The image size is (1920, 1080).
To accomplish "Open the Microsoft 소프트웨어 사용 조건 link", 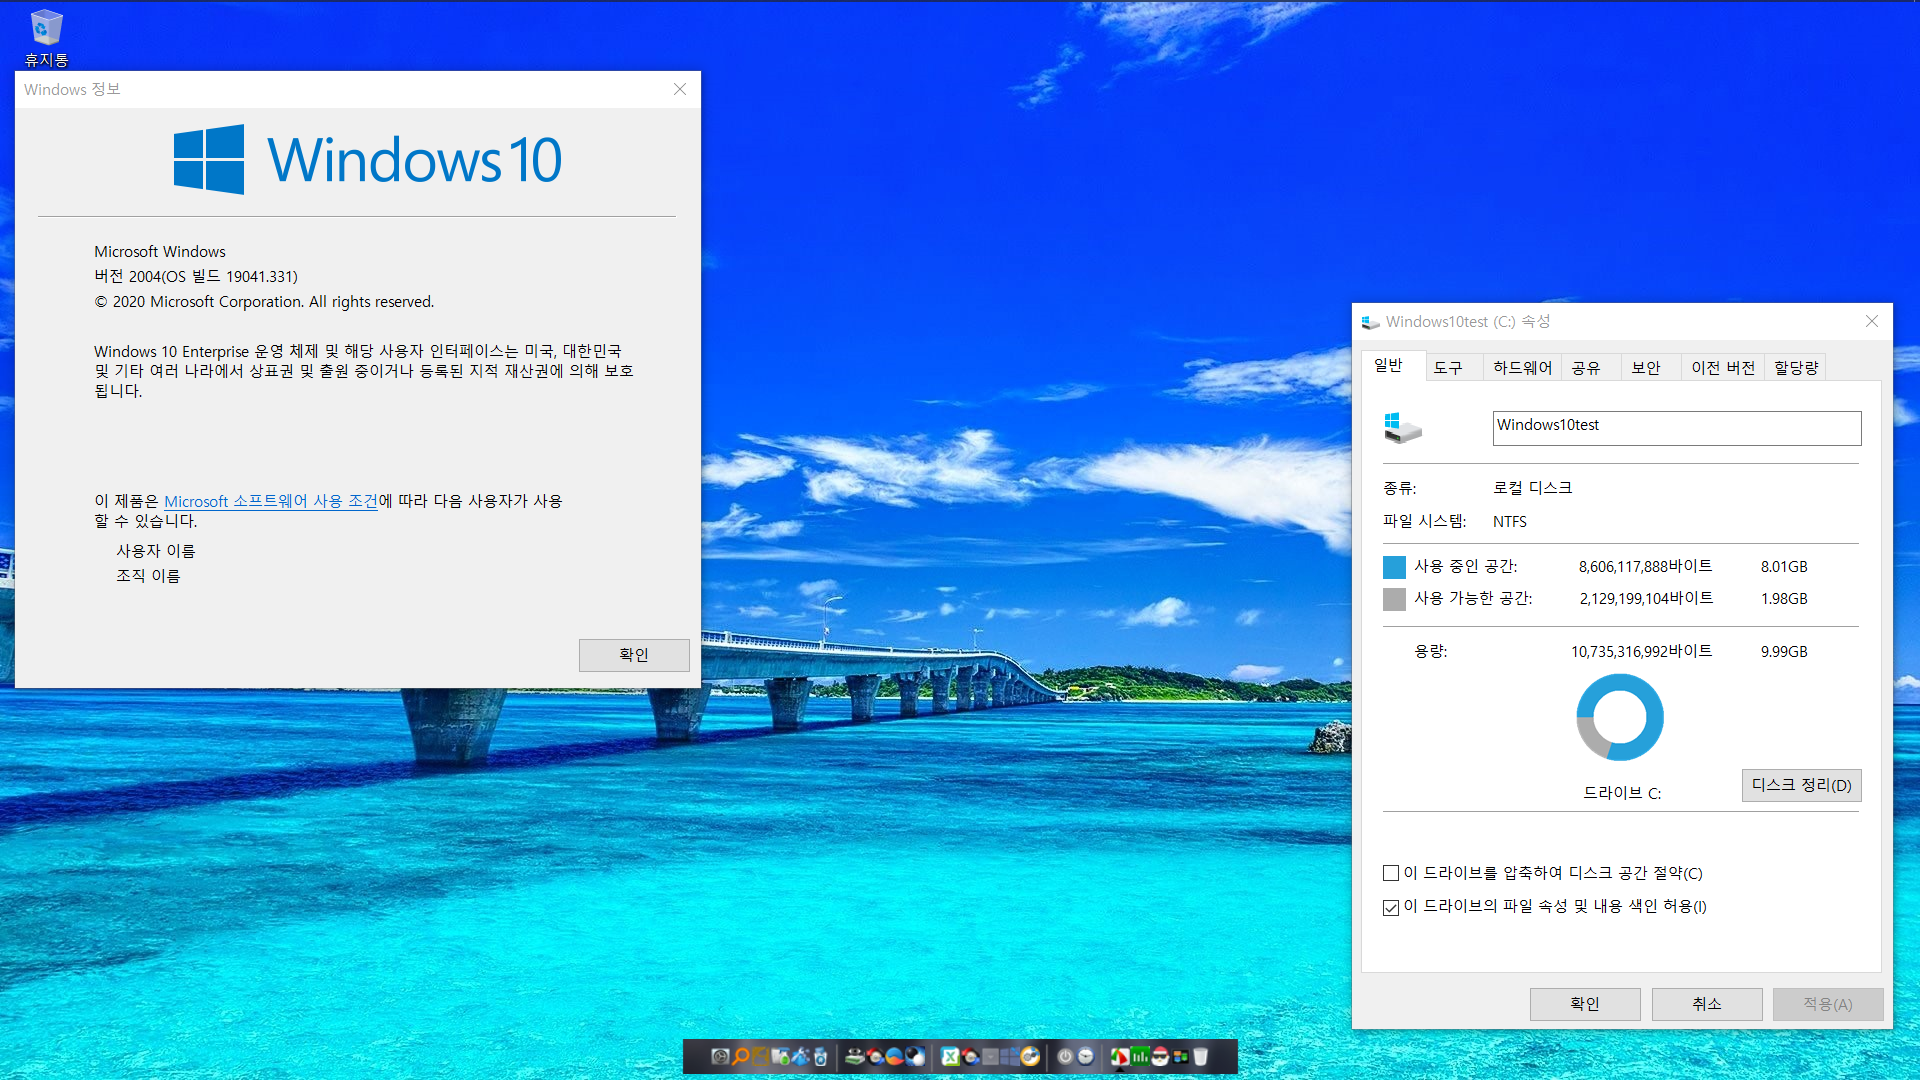I will click(271, 501).
